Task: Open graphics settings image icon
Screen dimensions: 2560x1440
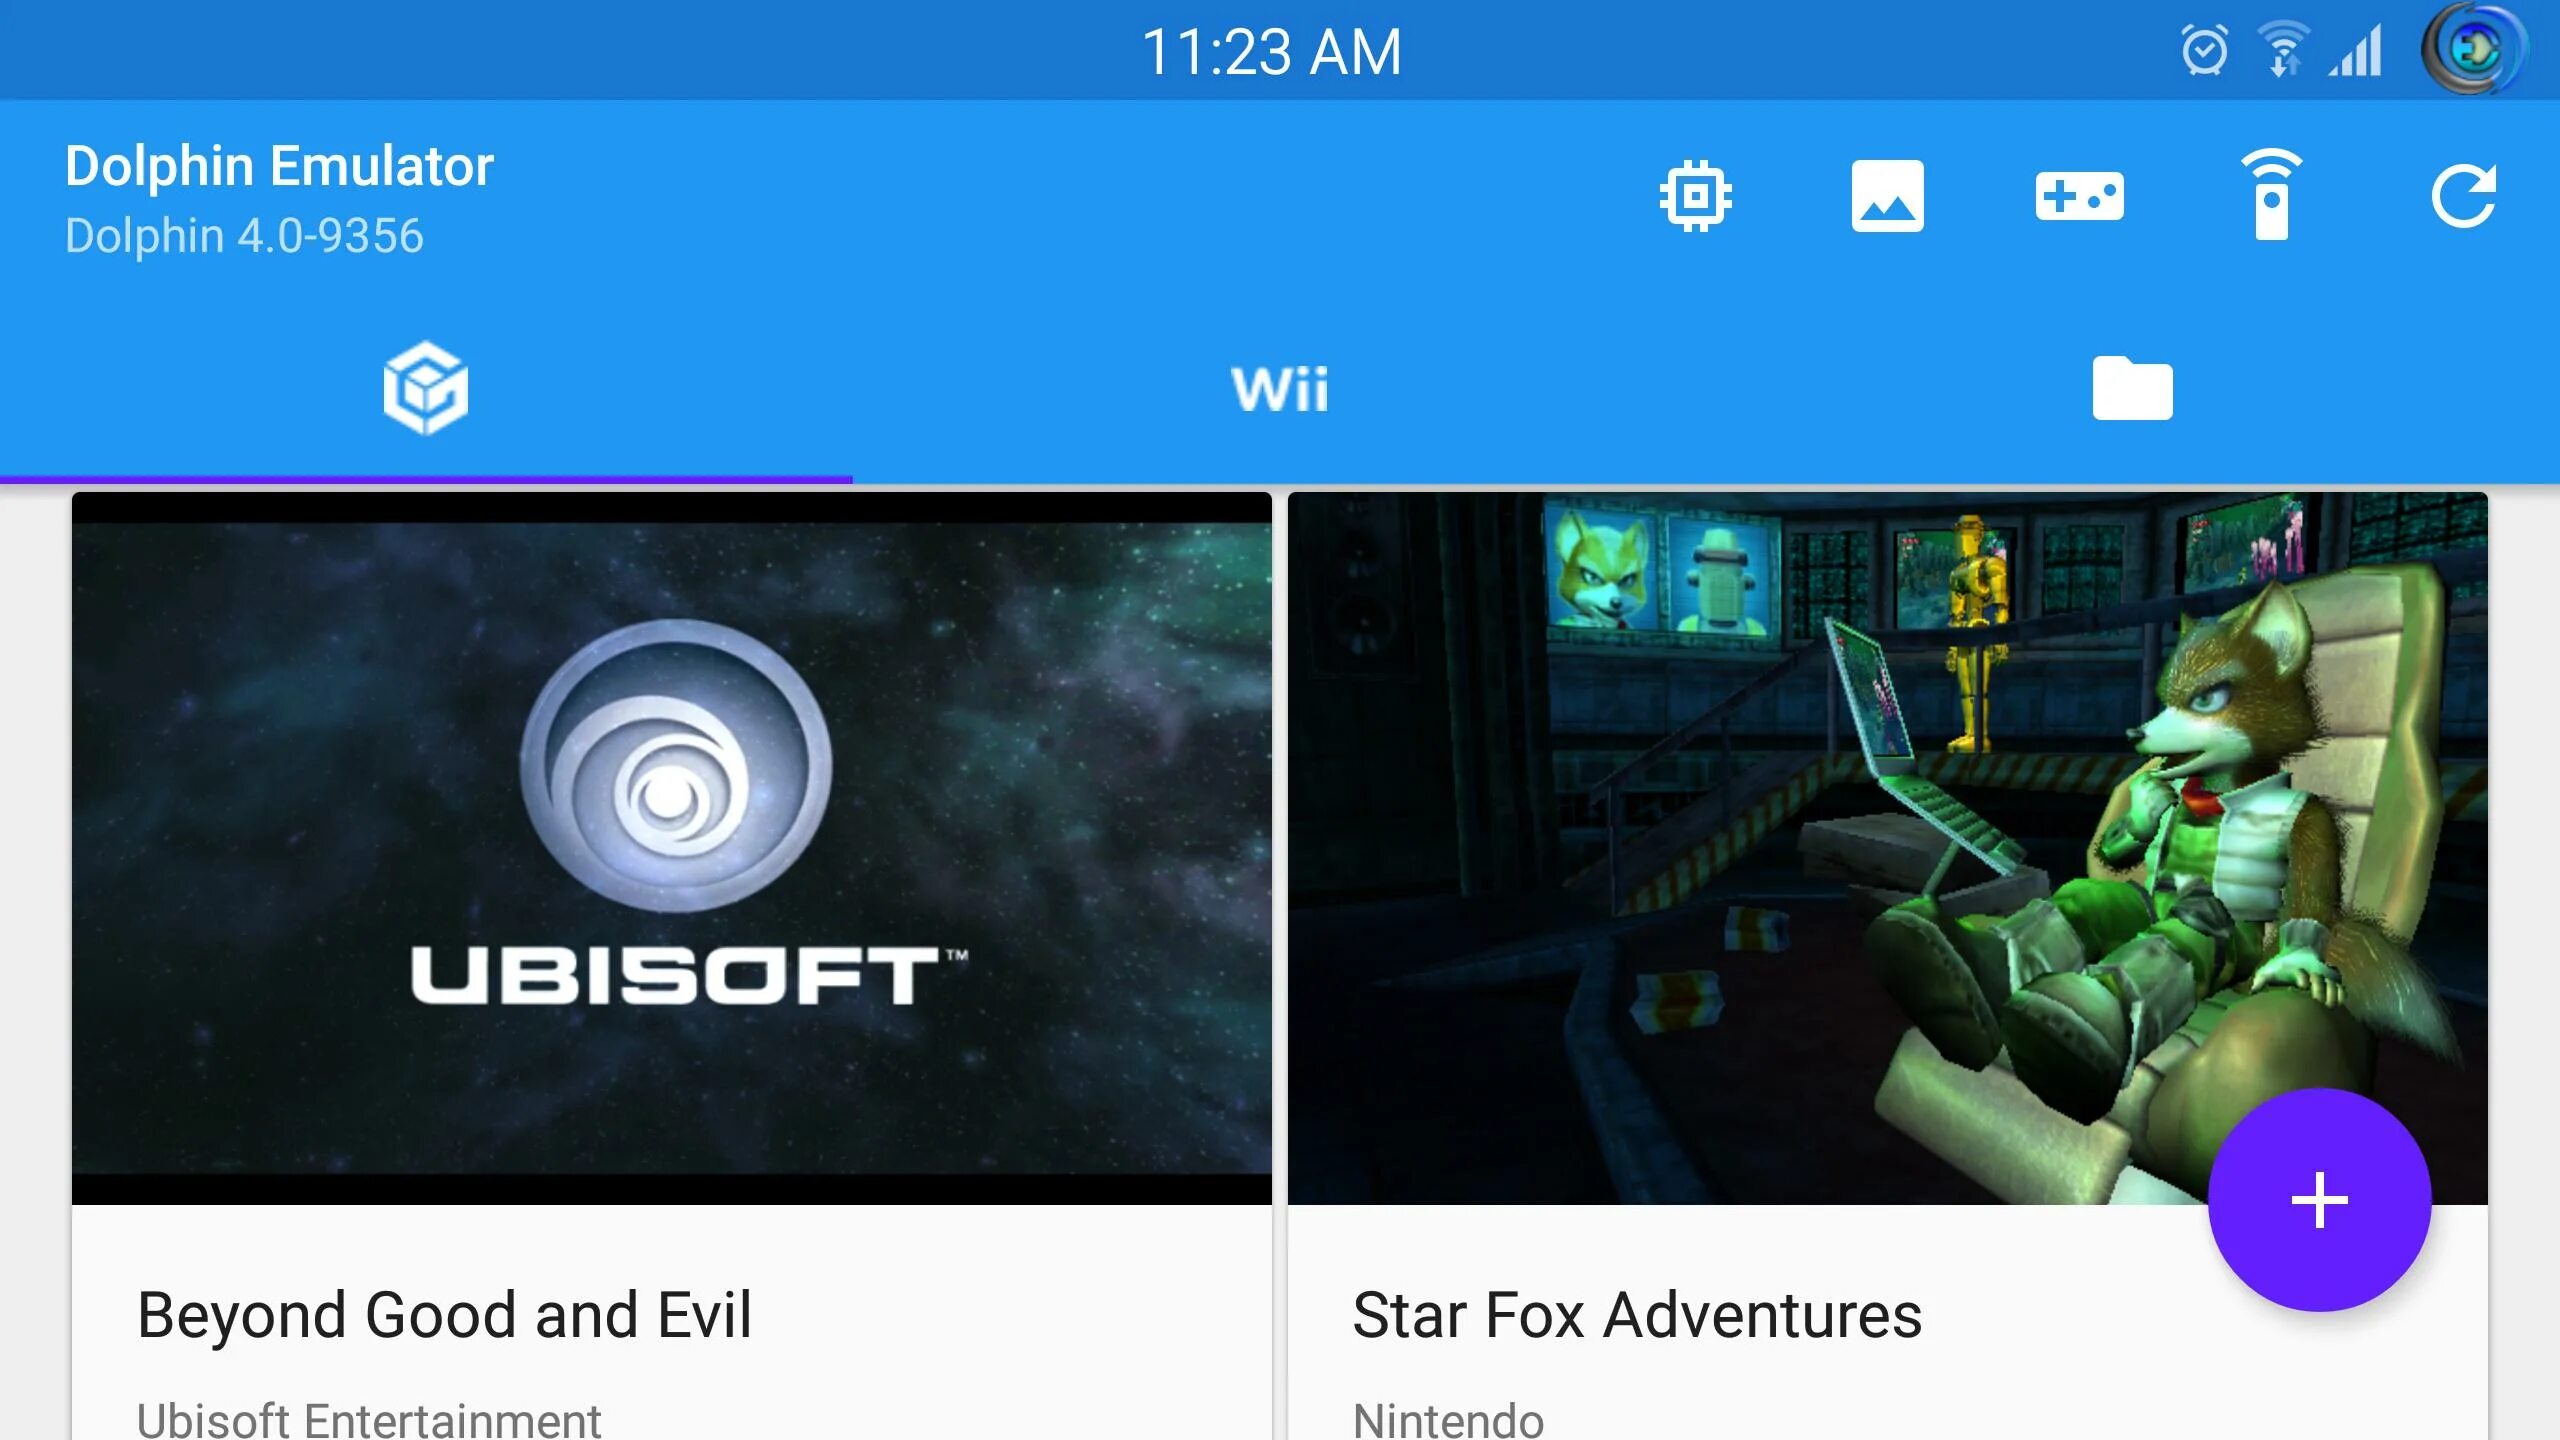Action: (1887, 196)
